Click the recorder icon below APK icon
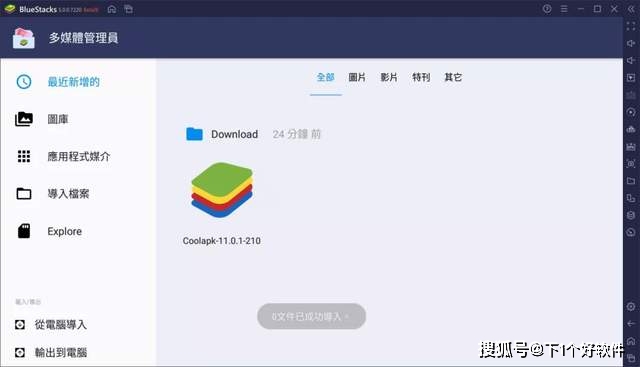The height and width of the screenshot is (367, 640). 631,146
